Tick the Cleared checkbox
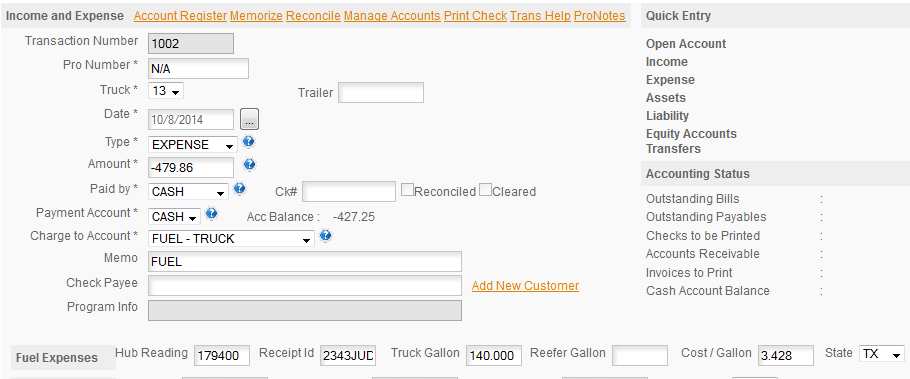910x379 pixels. pyautogui.click(x=485, y=190)
